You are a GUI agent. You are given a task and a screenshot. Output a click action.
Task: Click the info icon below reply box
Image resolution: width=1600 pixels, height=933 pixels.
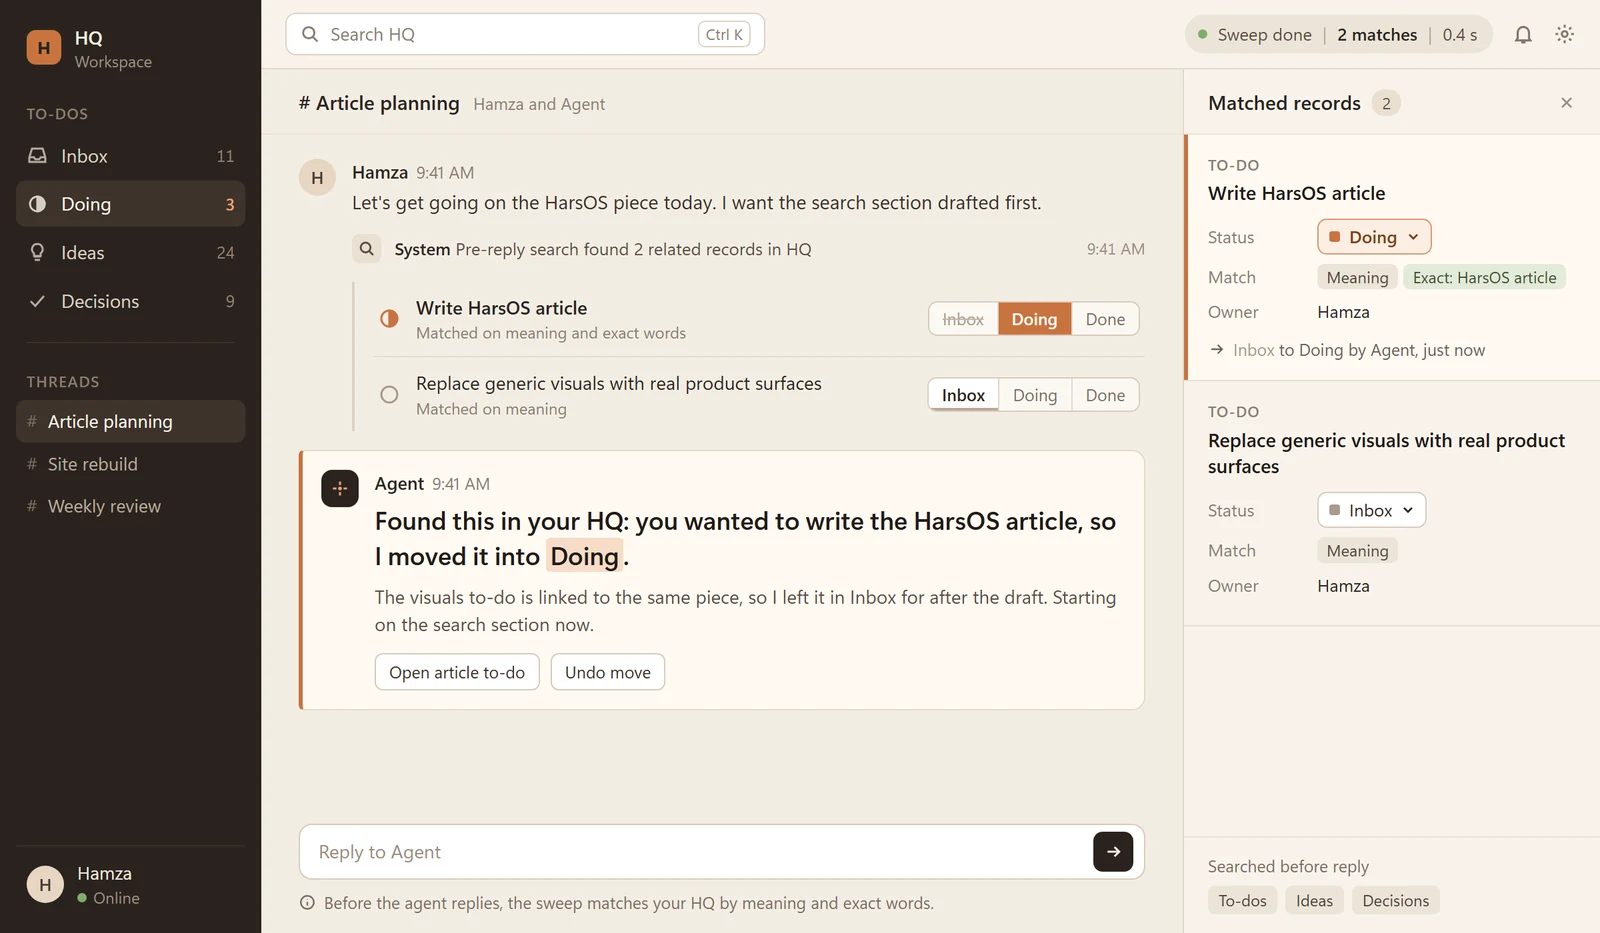pyautogui.click(x=307, y=903)
